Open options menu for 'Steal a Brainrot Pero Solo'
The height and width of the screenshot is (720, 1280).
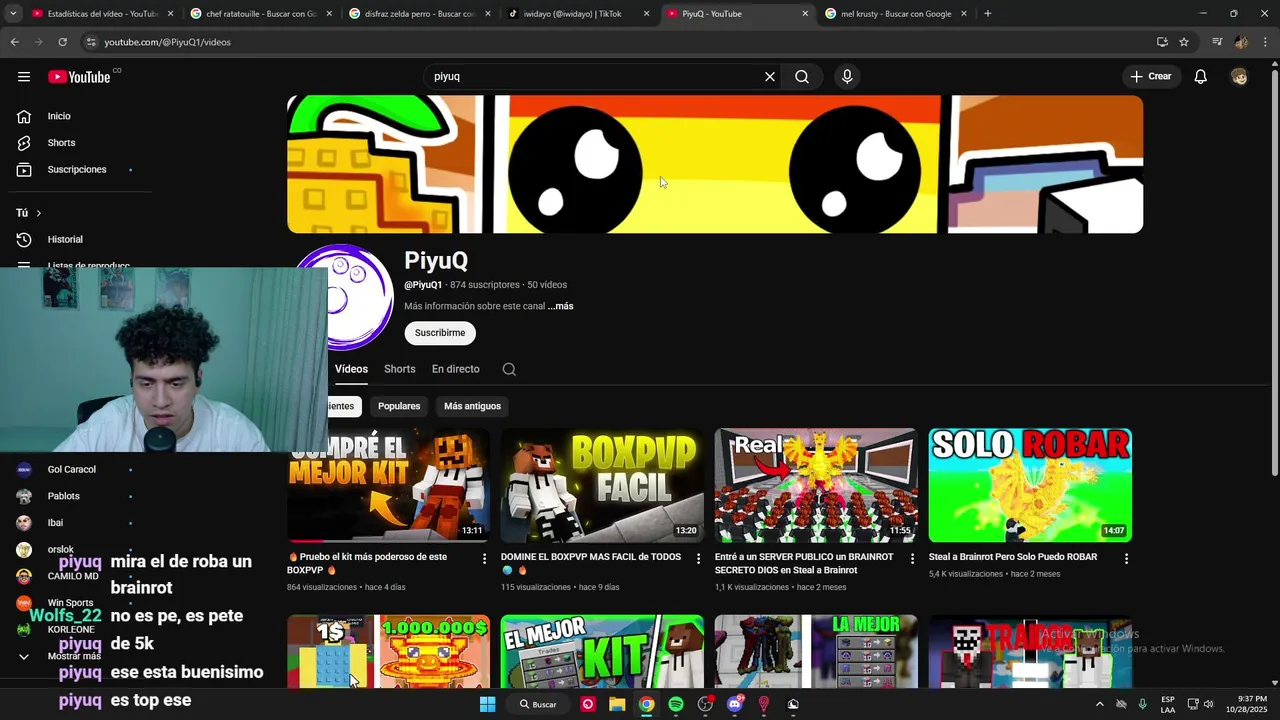point(1126,559)
